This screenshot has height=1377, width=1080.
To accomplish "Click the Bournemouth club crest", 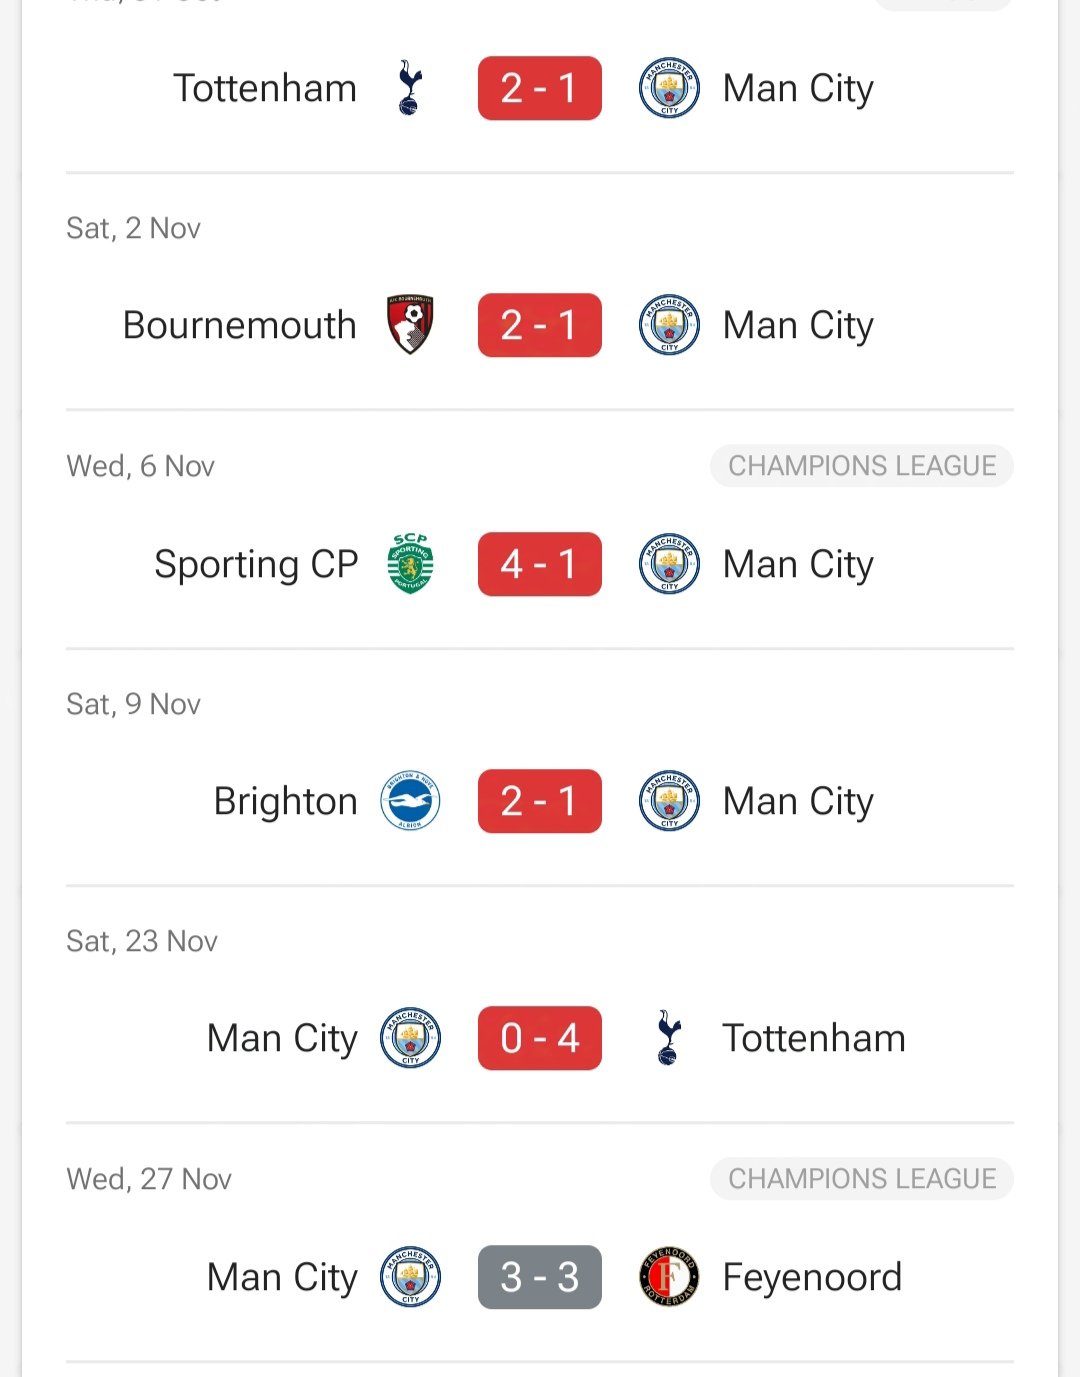I will point(410,325).
